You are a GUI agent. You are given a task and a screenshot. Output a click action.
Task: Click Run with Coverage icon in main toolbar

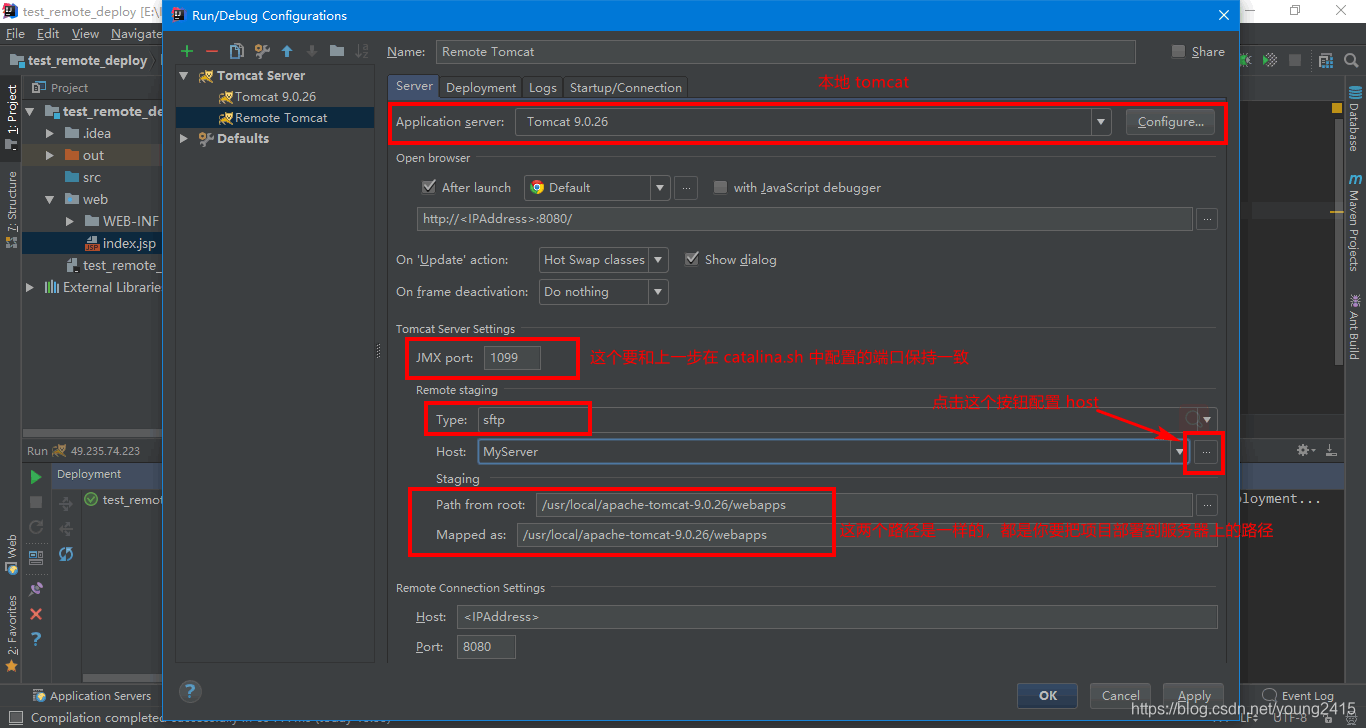(1271, 60)
